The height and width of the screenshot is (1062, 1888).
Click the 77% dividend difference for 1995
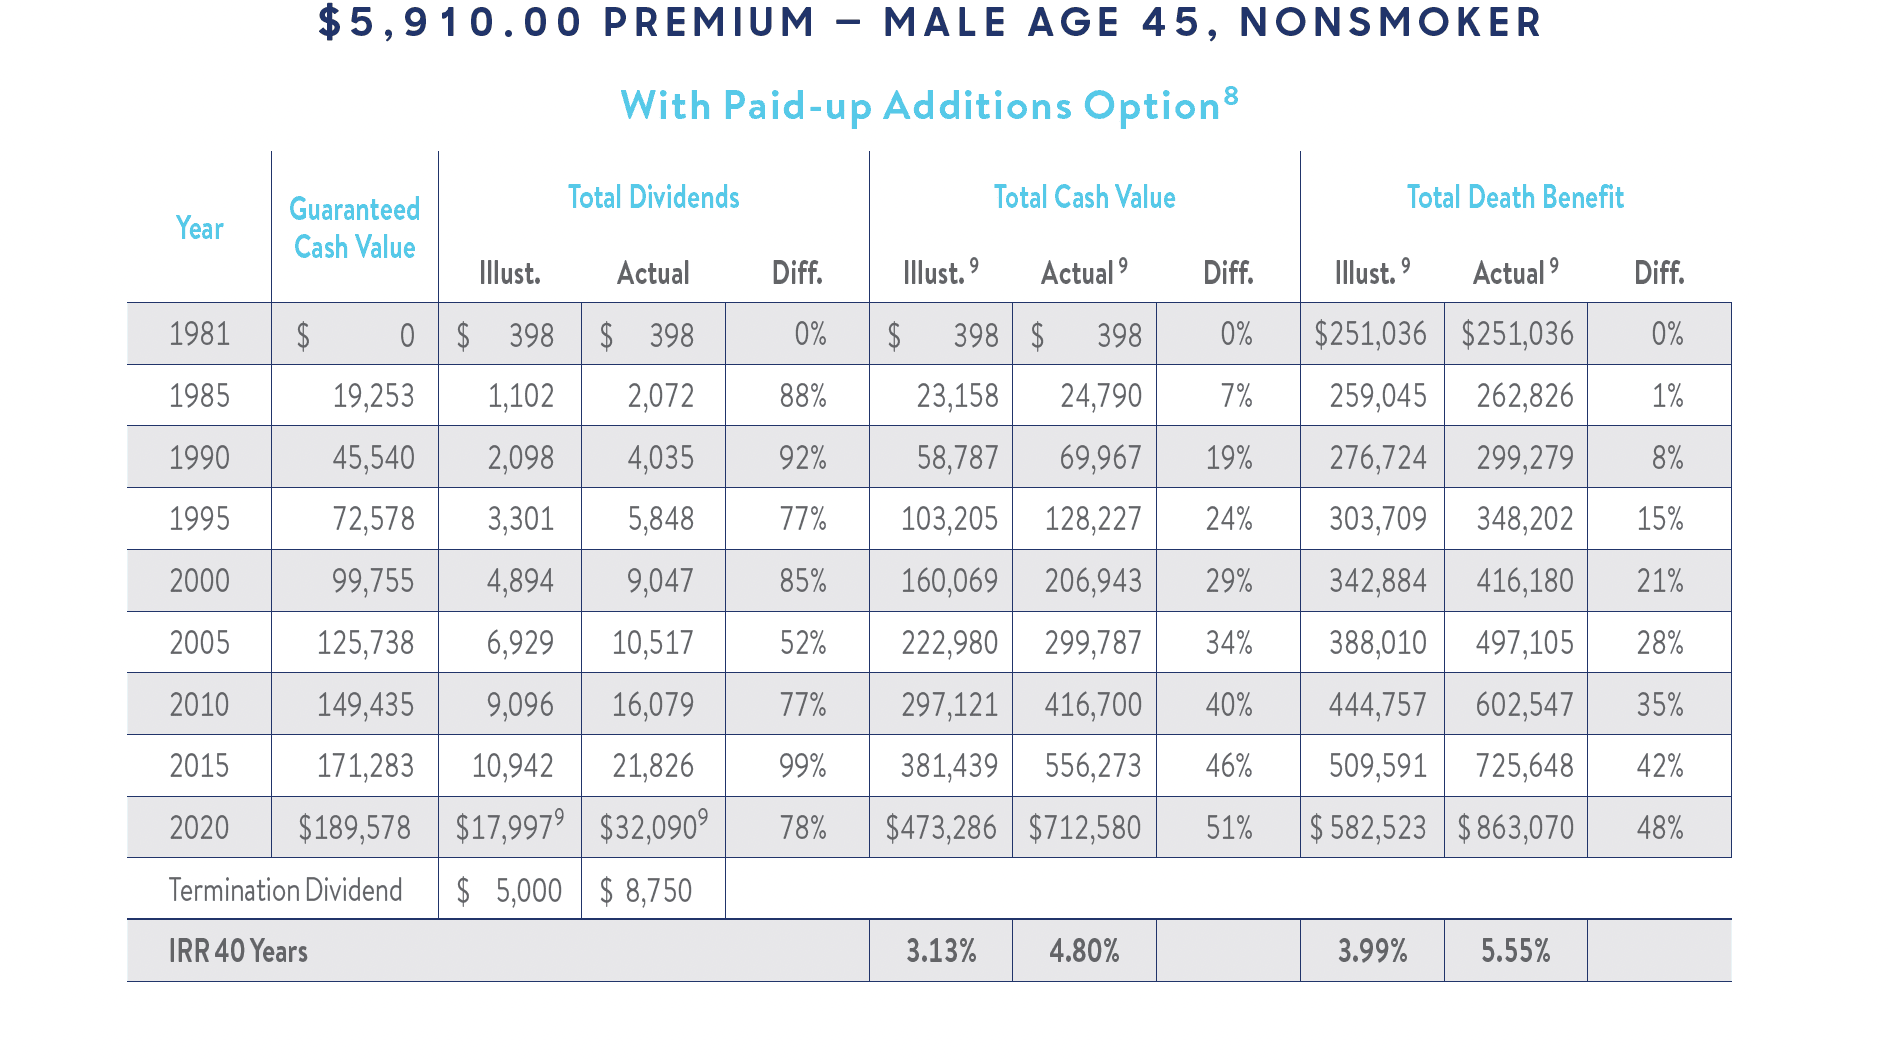803,519
